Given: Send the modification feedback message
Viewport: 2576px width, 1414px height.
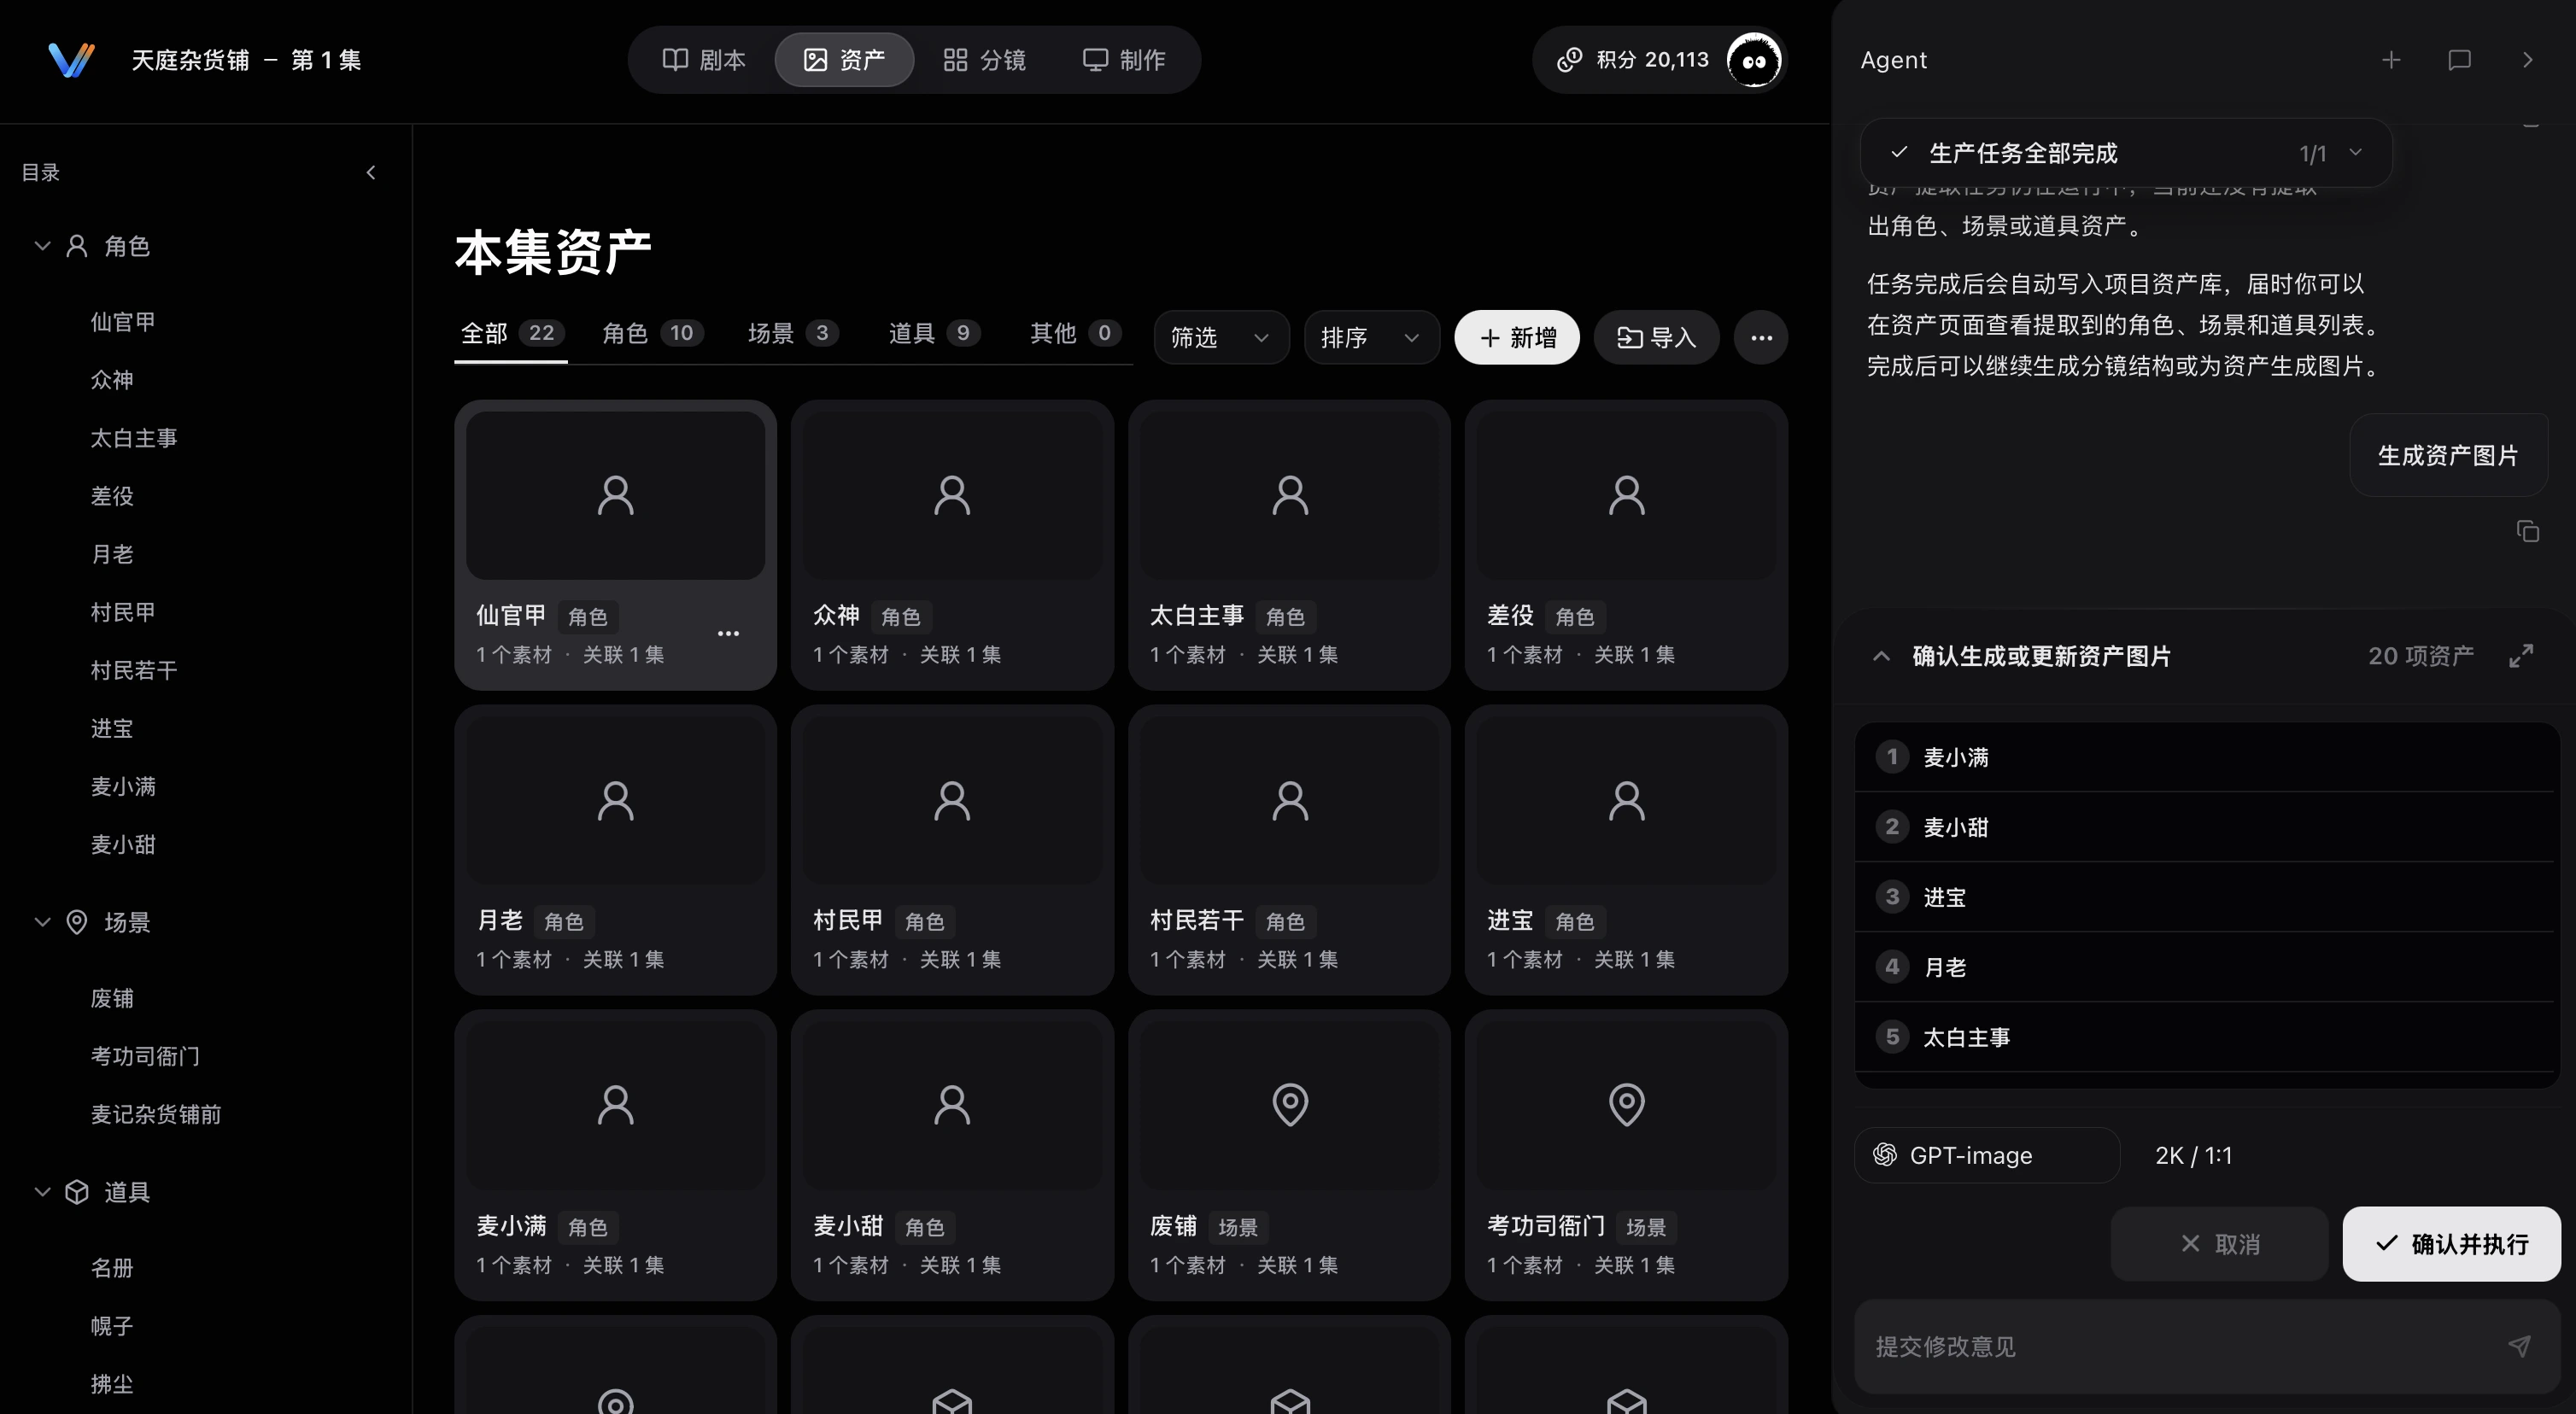Looking at the screenshot, I should point(2519,1346).
